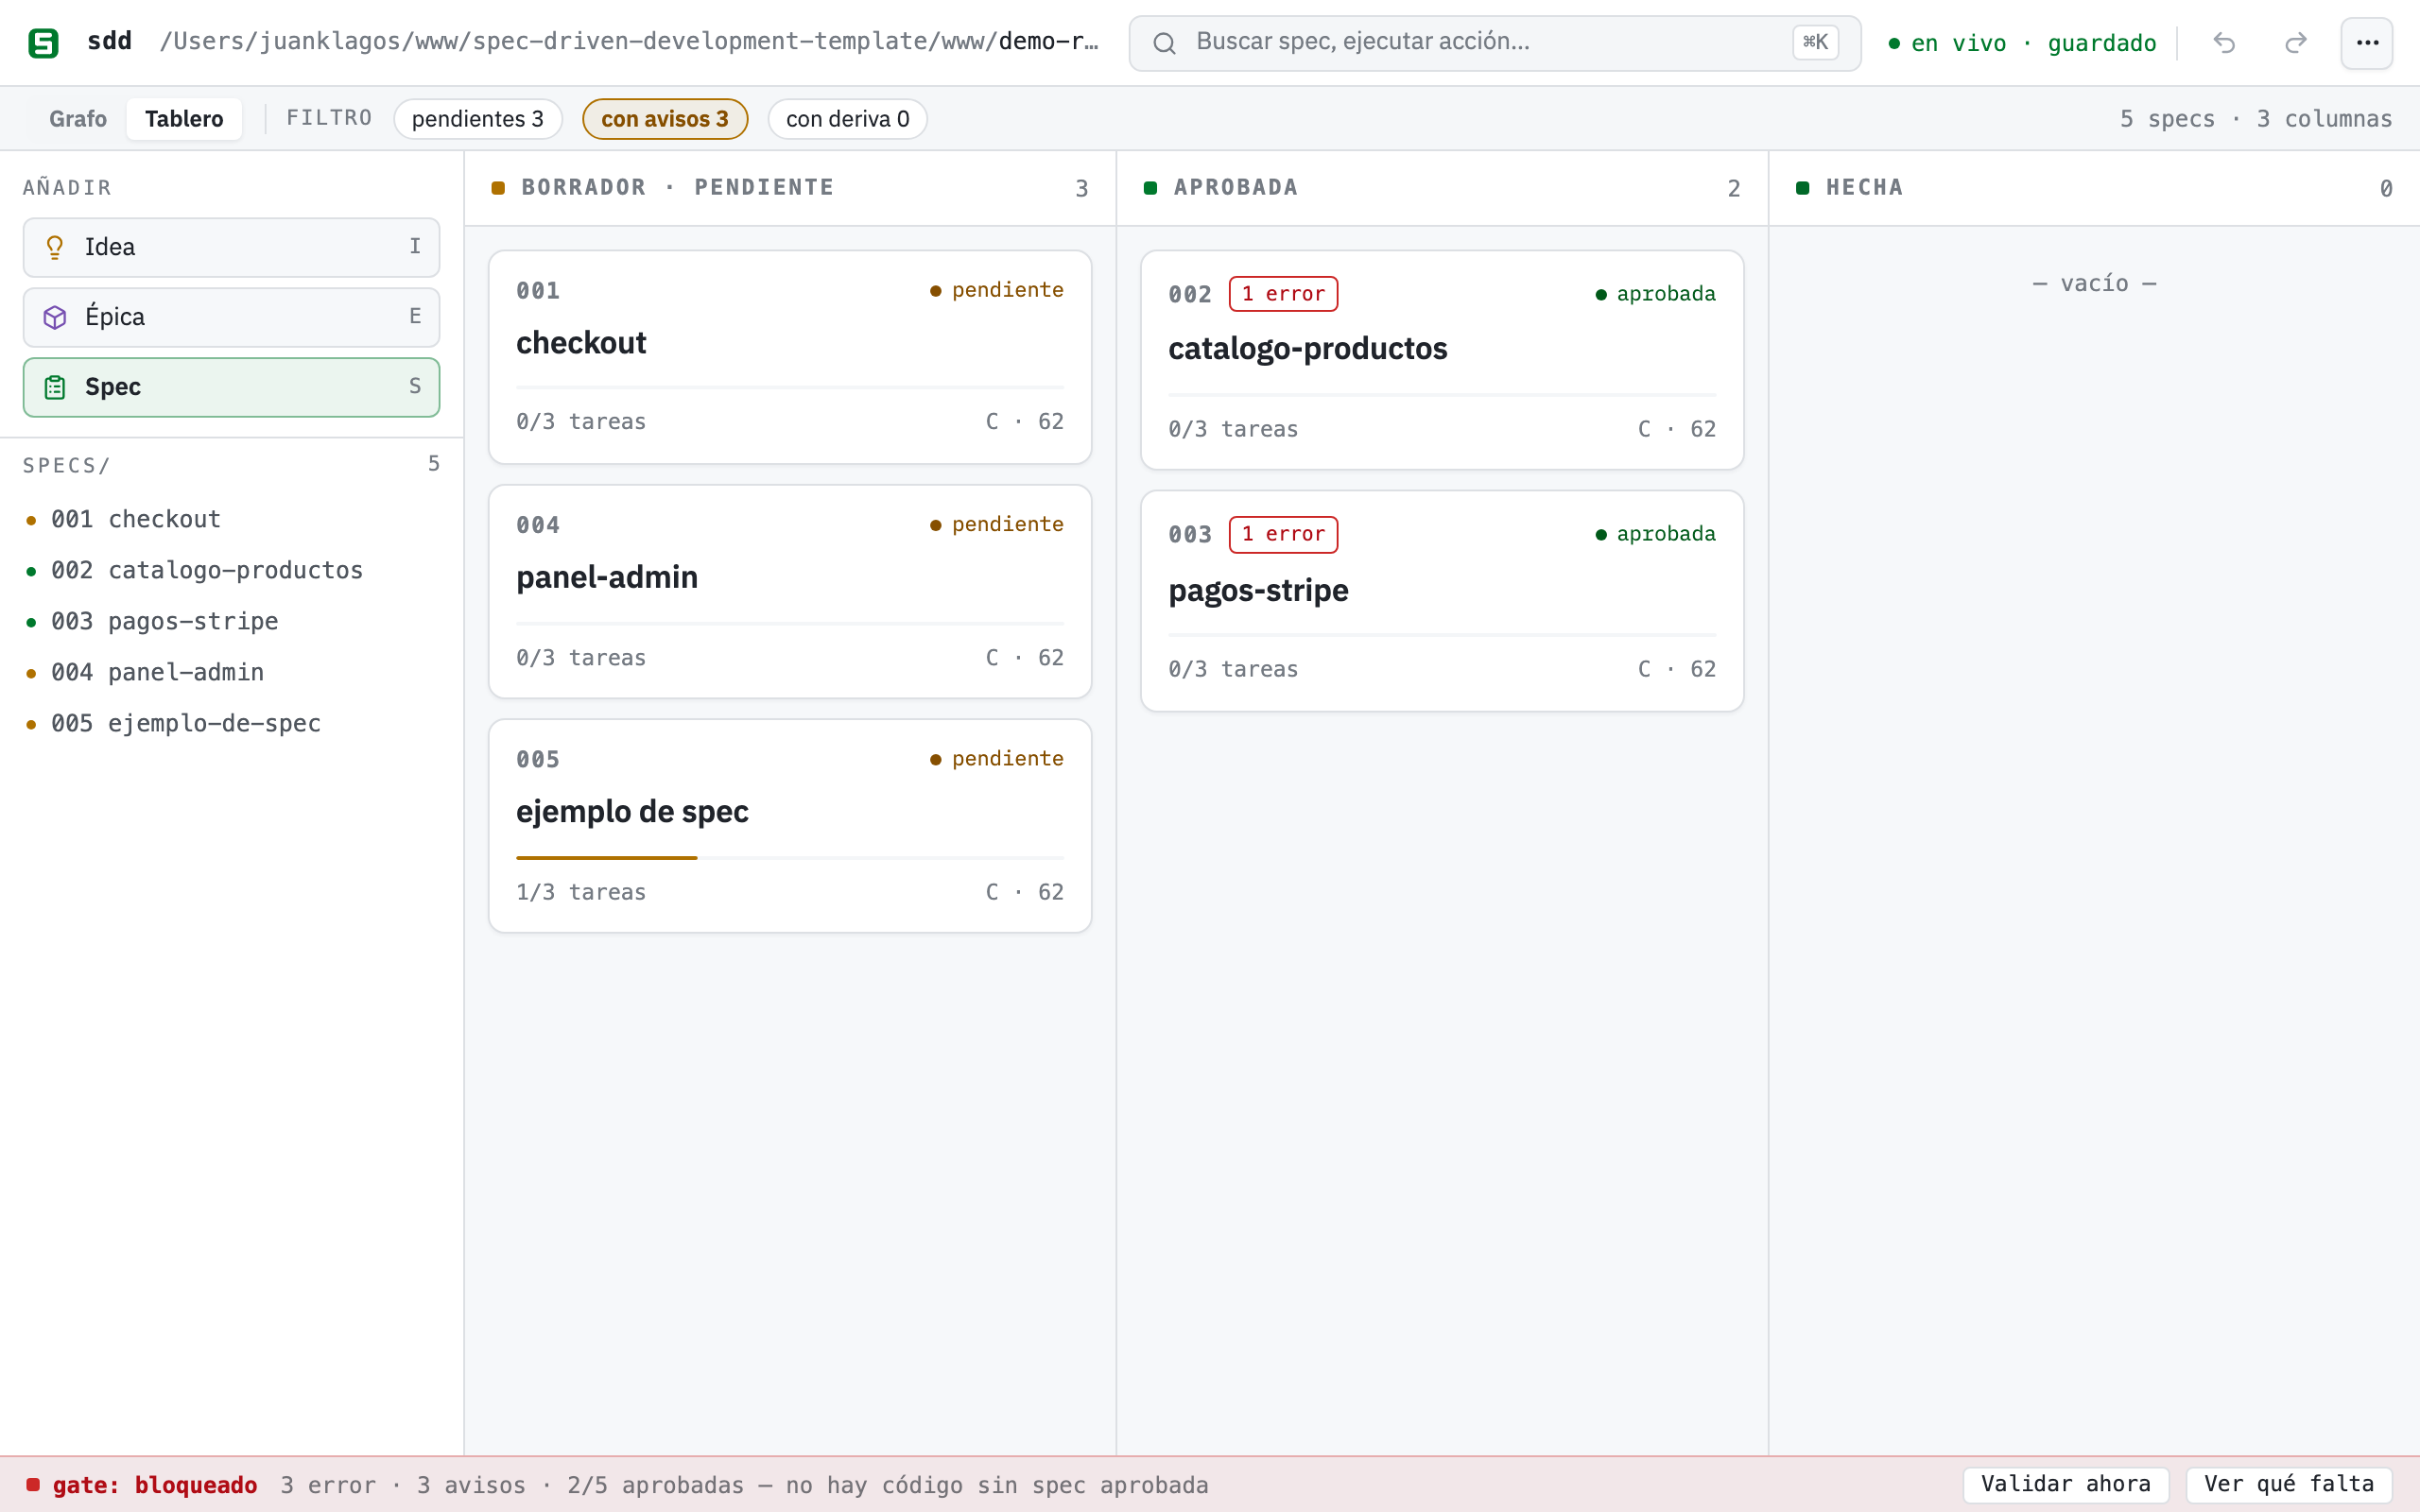Click the ⌘K shortcut badge

pos(1815,43)
